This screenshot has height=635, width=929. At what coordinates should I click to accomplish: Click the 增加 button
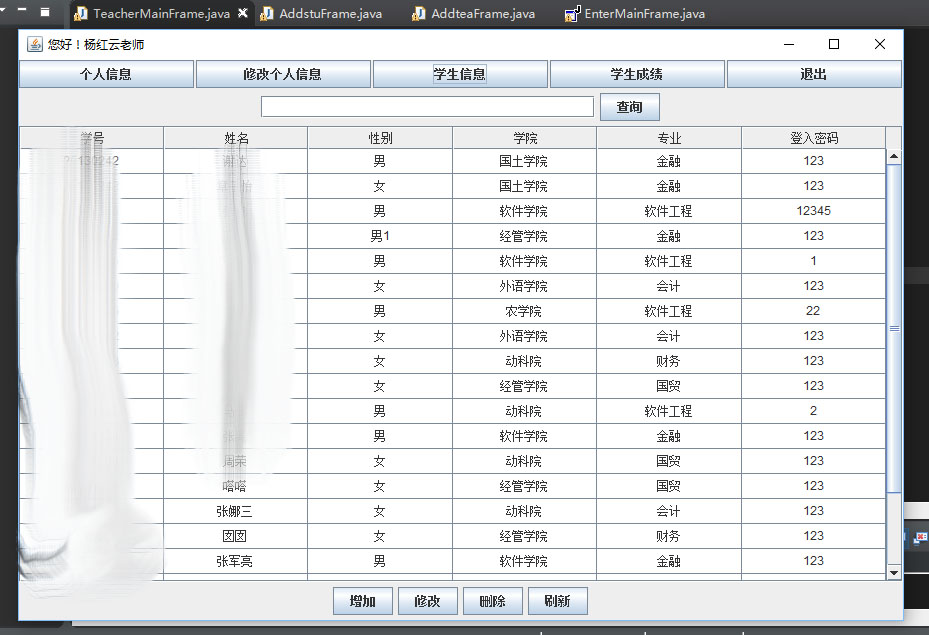tap(363, 601)
